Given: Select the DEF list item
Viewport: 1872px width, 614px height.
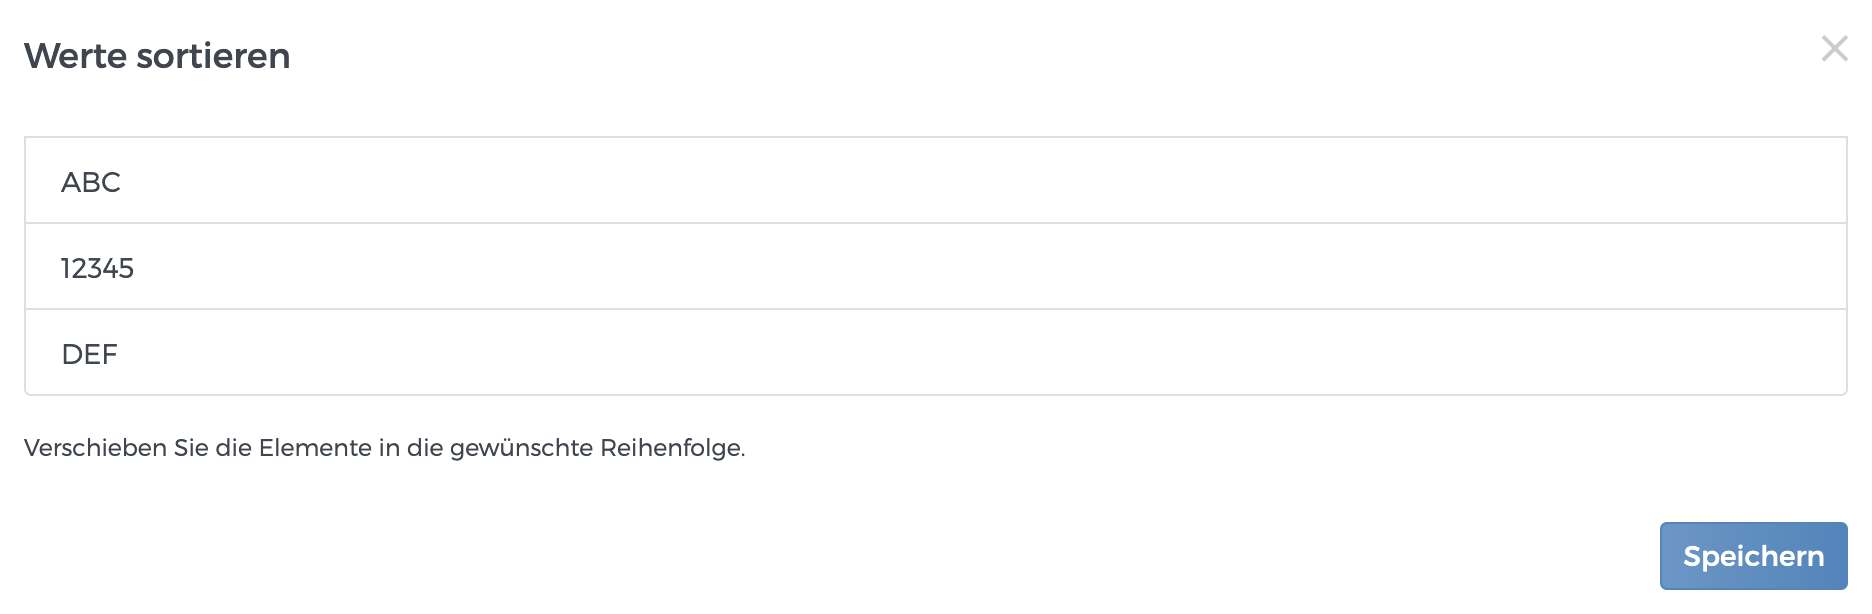Looking at the screenshot, I should point(935,353).
